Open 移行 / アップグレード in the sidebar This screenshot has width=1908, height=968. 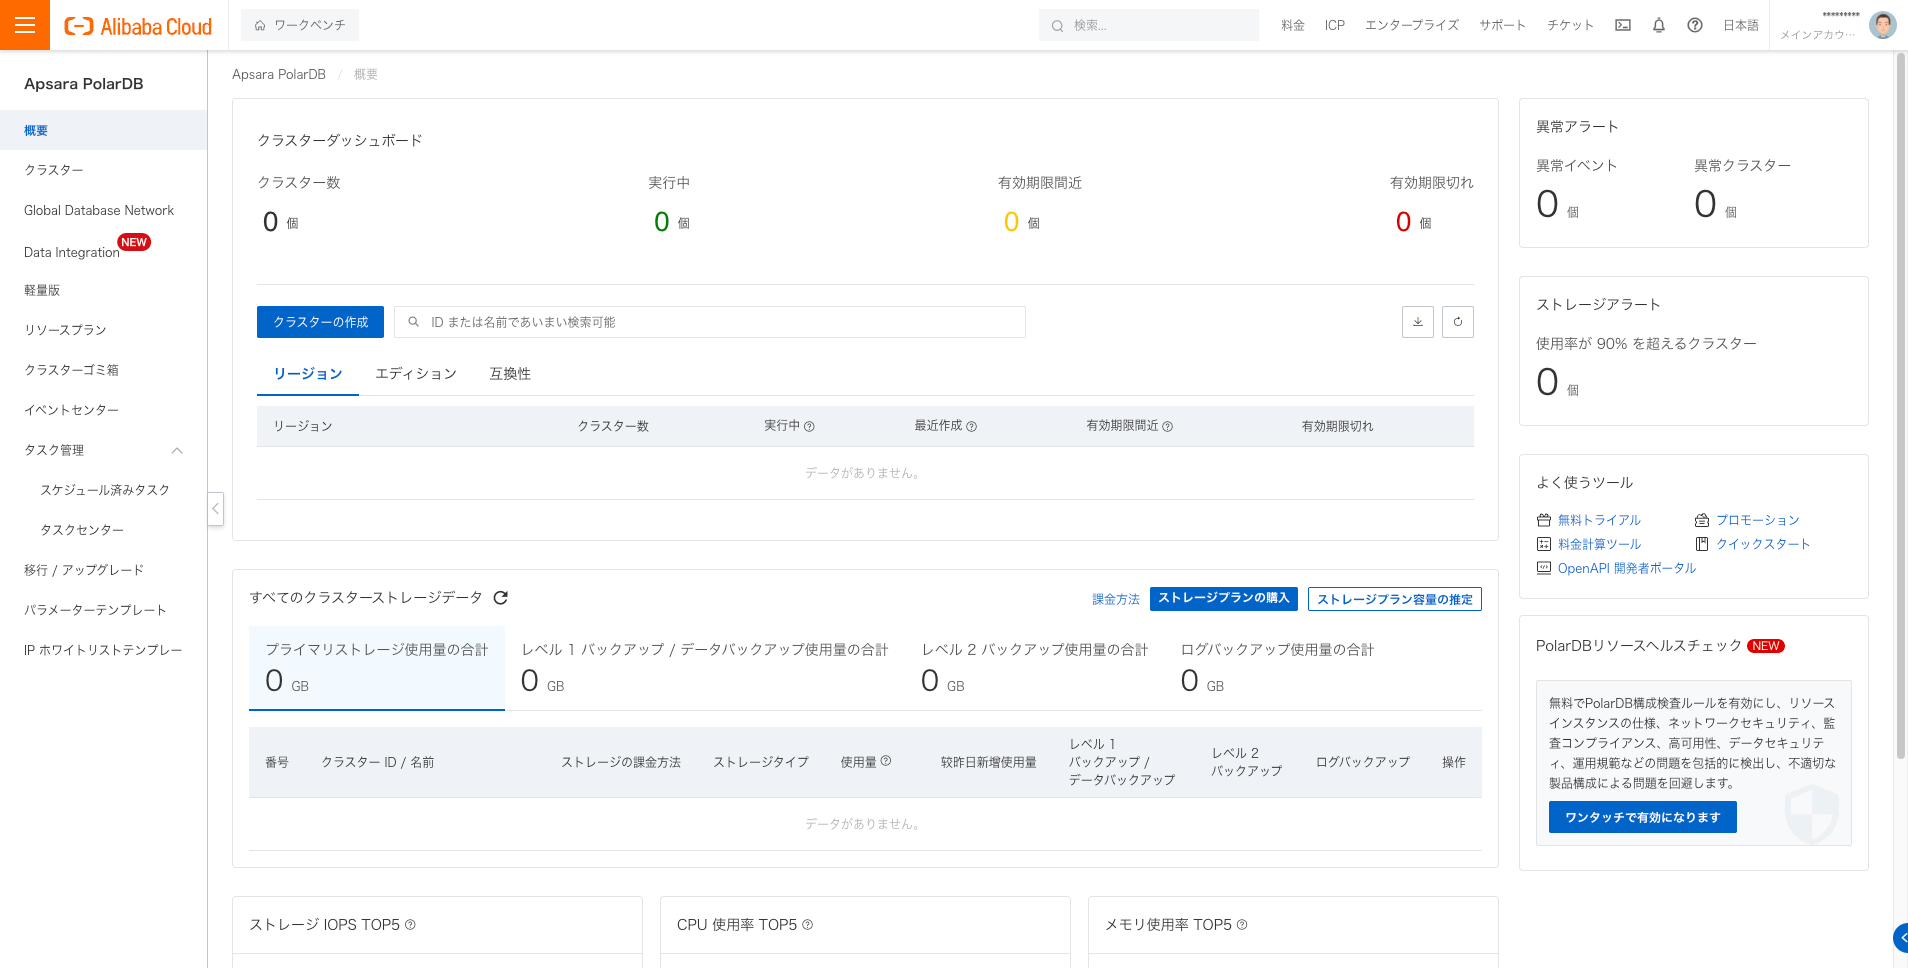(104, 570)
